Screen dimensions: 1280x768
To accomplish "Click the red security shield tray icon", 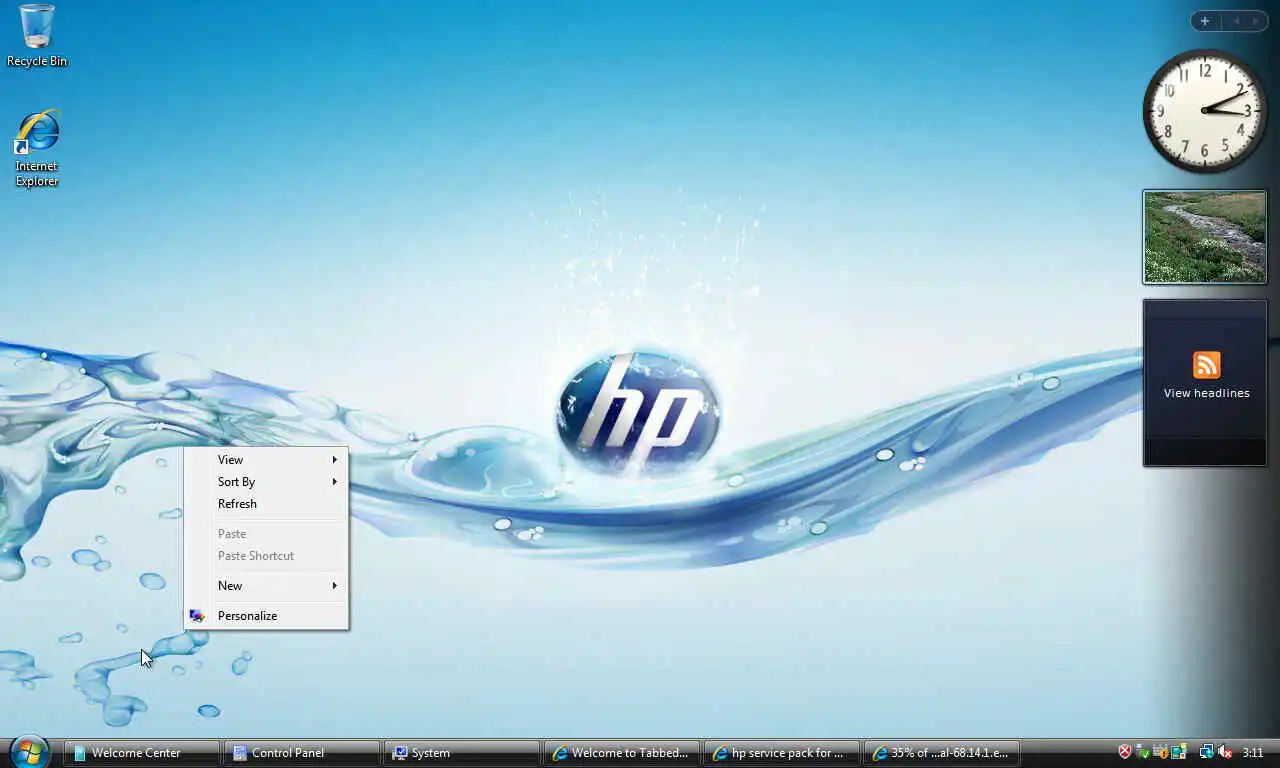I will (x=1125, y=752).
